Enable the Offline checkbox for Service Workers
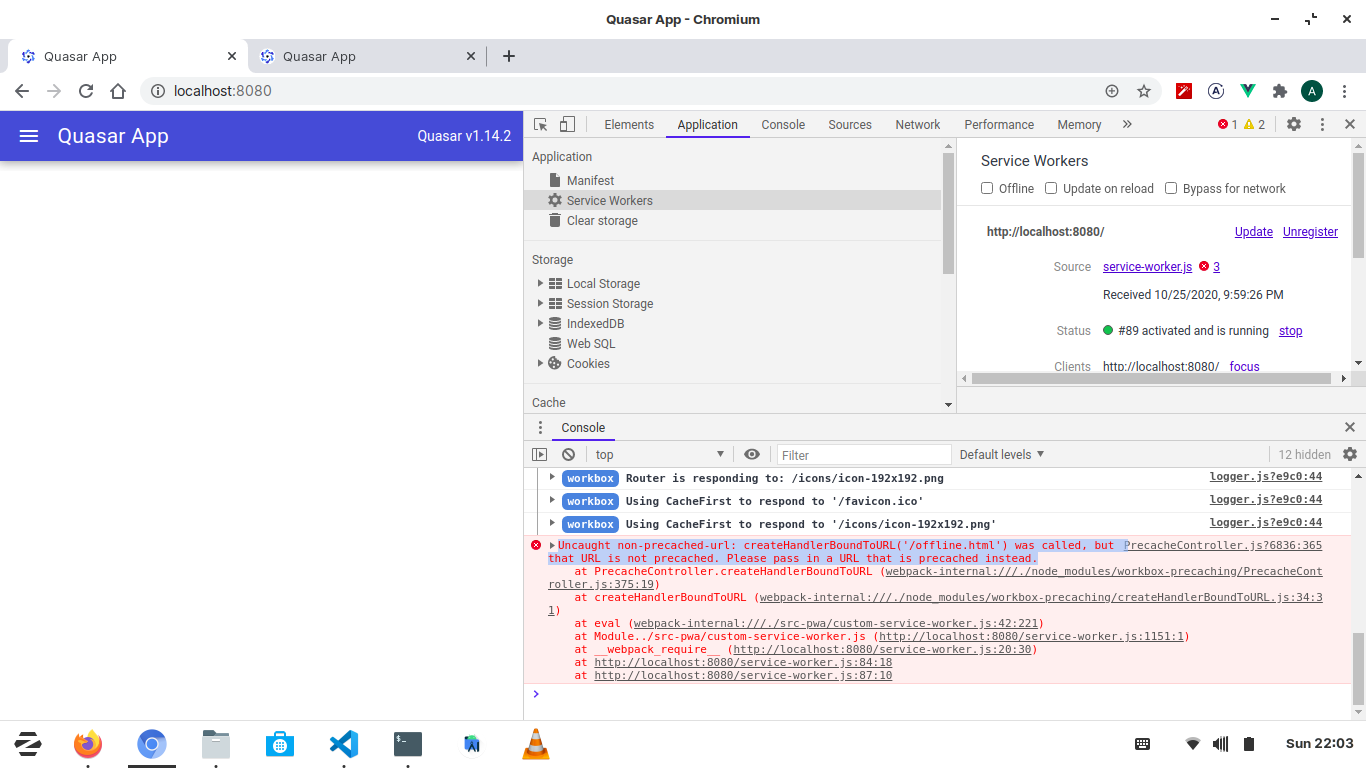 tap(987, 188)
